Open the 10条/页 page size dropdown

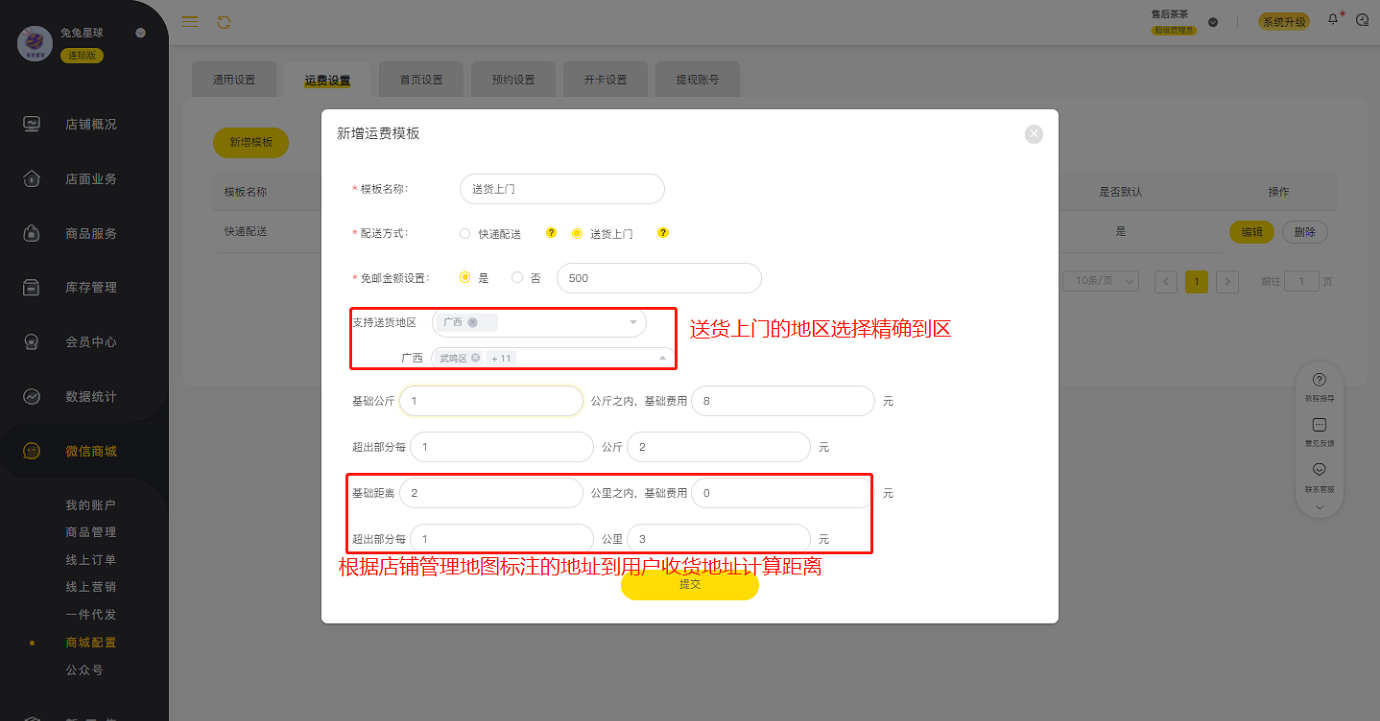coord(1100,282)
